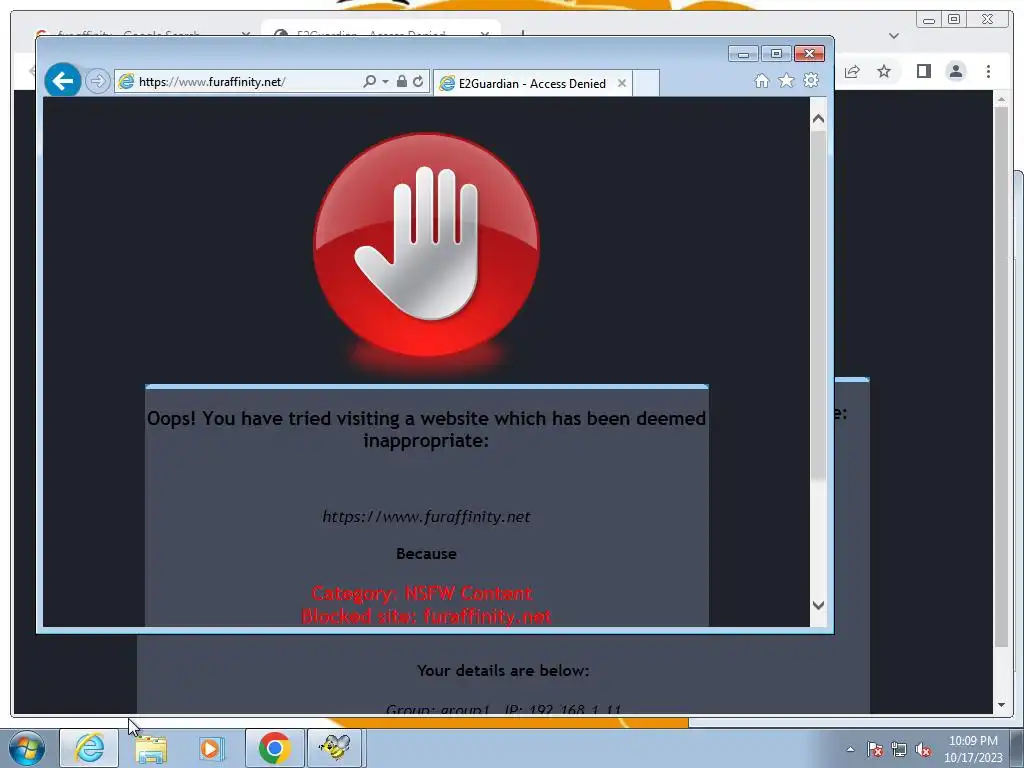The width and height of the screenshot is (1024, 768).
Task: Click the Chrome page vertical scrollbar thumb
Action: (1001, 377)
